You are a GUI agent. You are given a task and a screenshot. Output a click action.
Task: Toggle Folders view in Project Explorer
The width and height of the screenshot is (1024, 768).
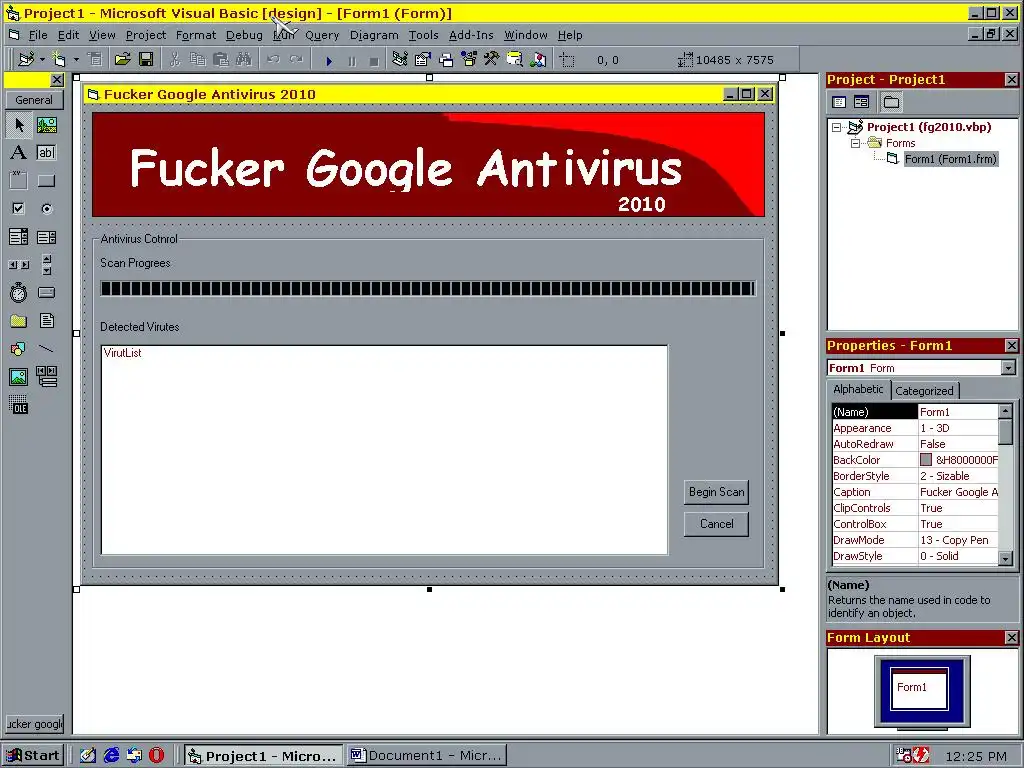tap(891, 102)
